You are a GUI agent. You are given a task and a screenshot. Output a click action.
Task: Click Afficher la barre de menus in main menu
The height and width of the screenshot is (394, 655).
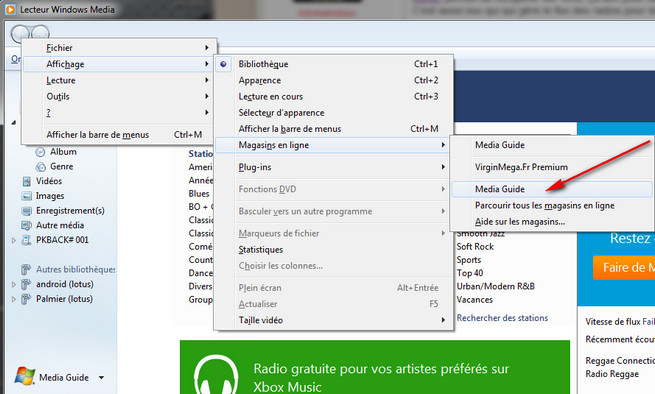[x=119, y=135]
